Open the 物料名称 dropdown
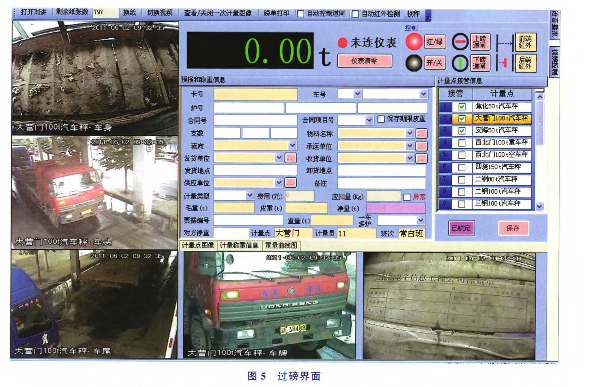Viewport: 589px width, 387px height. [409, 133]
